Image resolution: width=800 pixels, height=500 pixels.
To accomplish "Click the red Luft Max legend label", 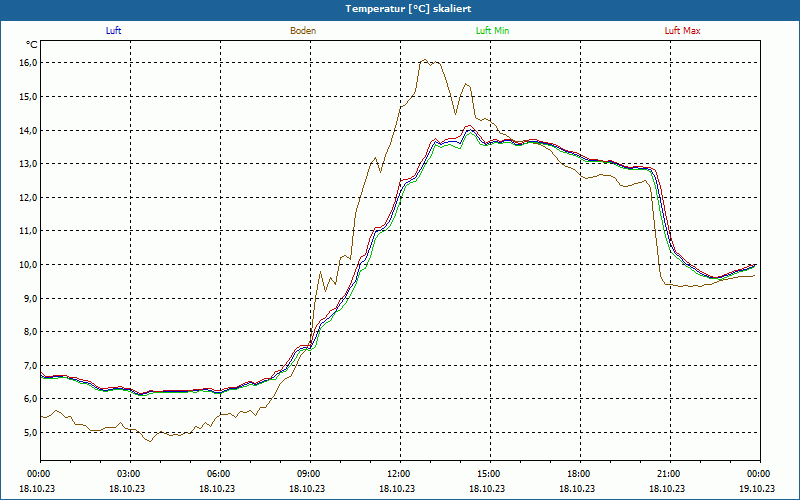I will (x=682, y=31).
